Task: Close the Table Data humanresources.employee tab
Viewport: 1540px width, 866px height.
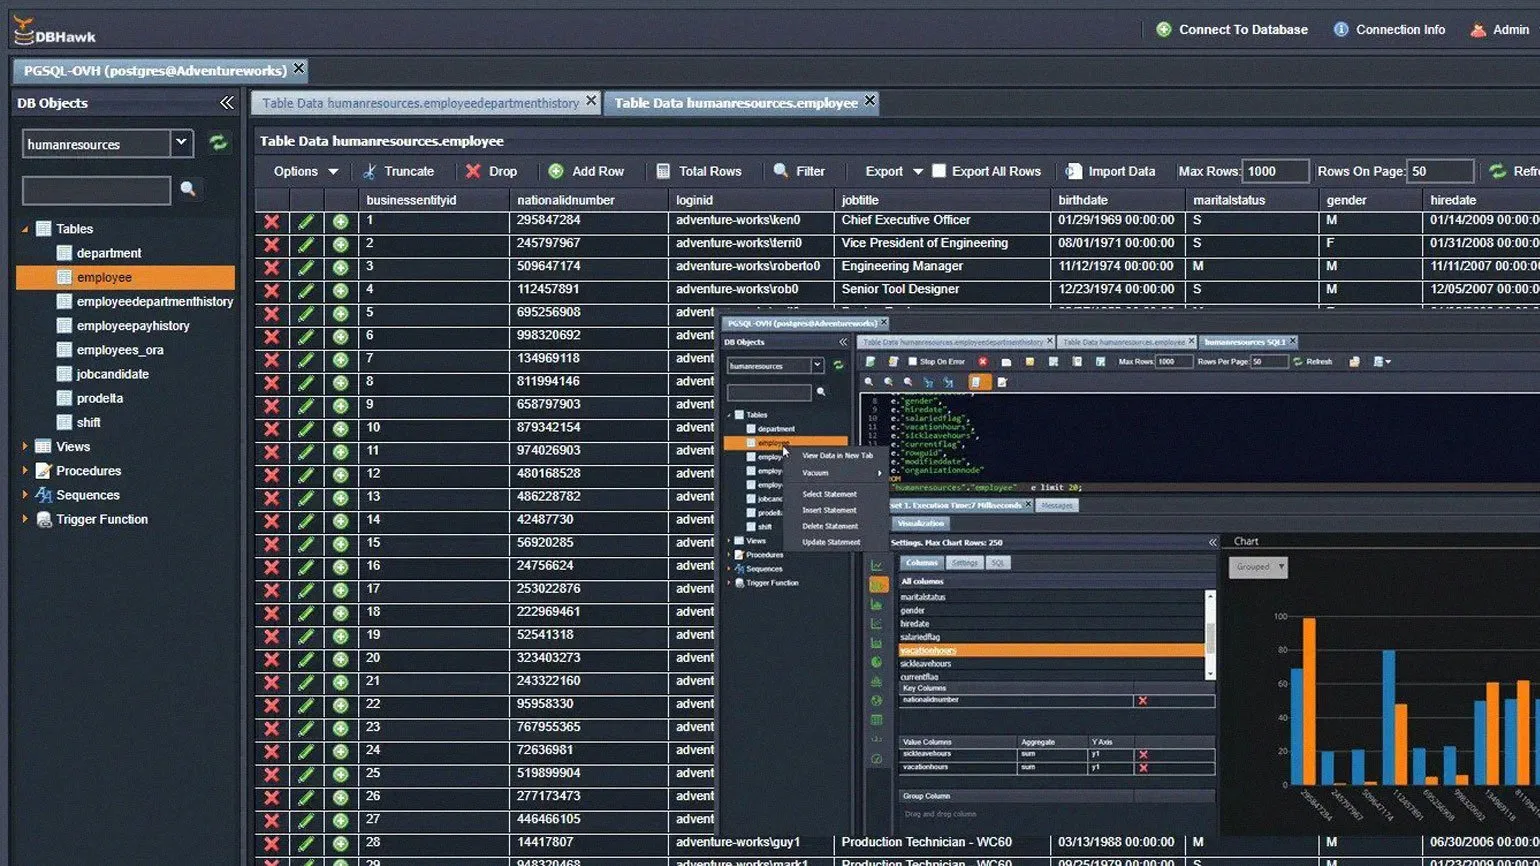Action: [x=870, y=101]
